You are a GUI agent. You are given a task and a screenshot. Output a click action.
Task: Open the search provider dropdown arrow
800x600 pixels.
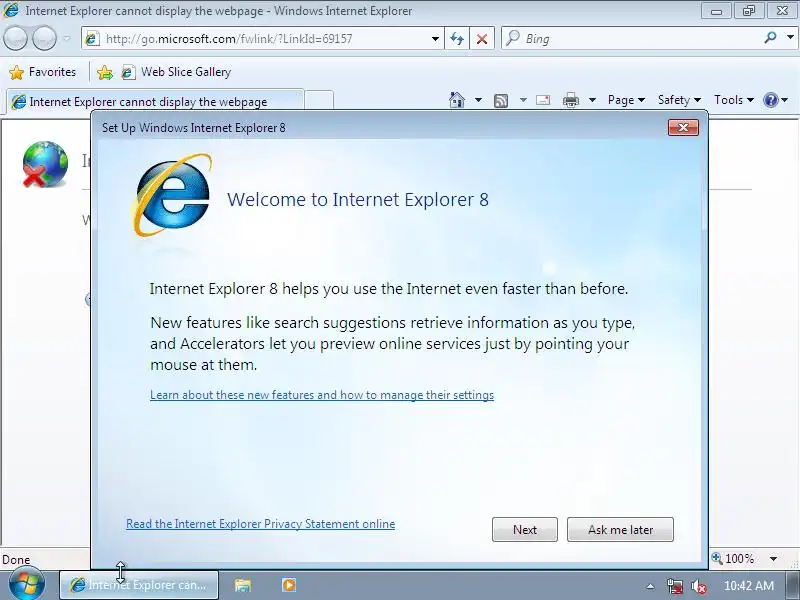(790, 38)
